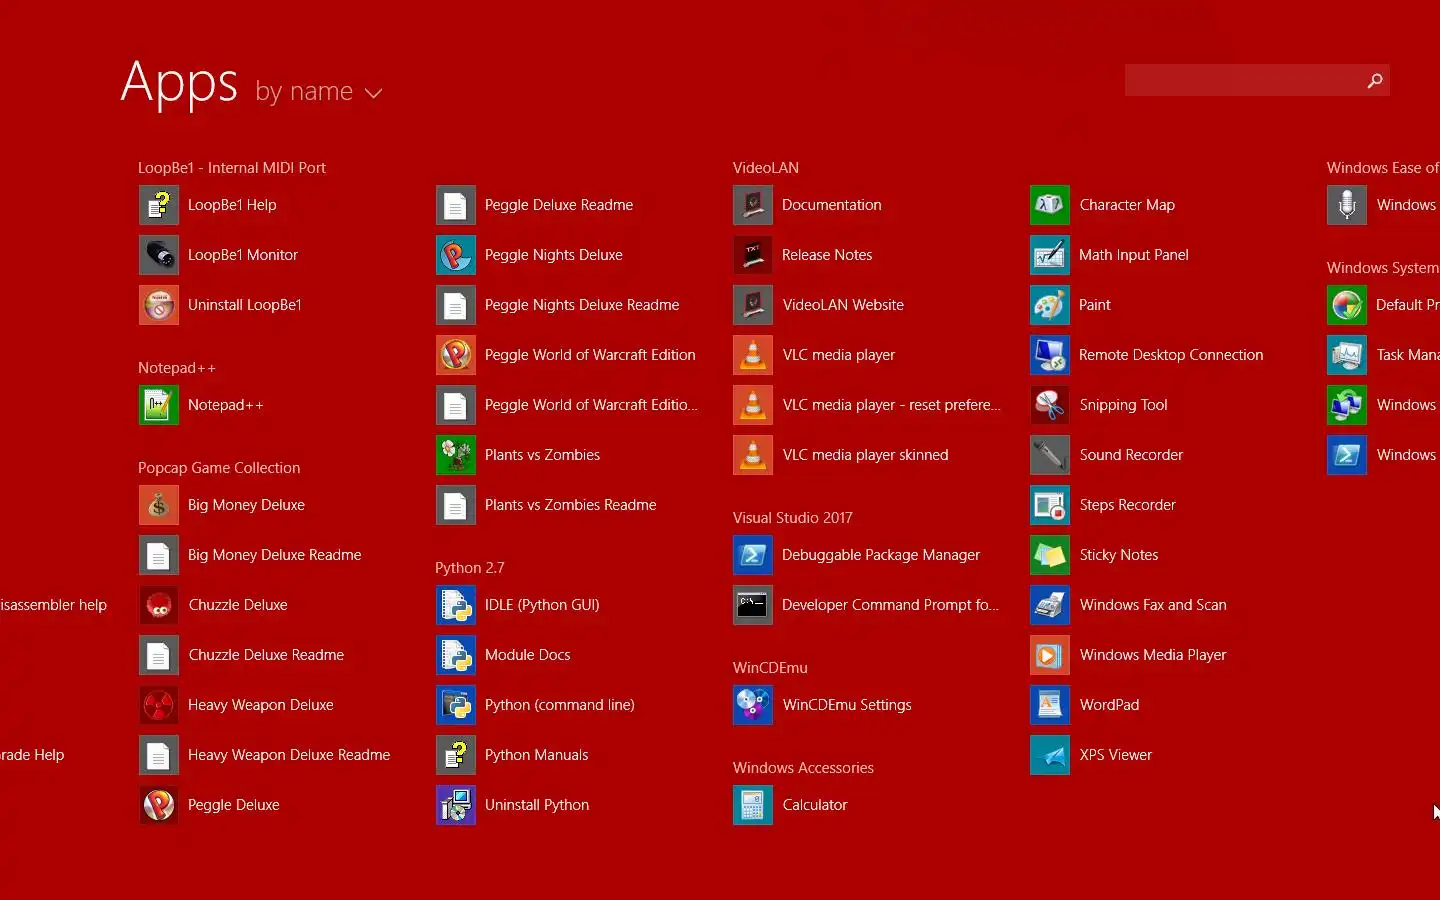The image size is (1440, 900).
Task: Select the Windows Accessories group header
Action: pyautogui.click(x=803, y=768)
